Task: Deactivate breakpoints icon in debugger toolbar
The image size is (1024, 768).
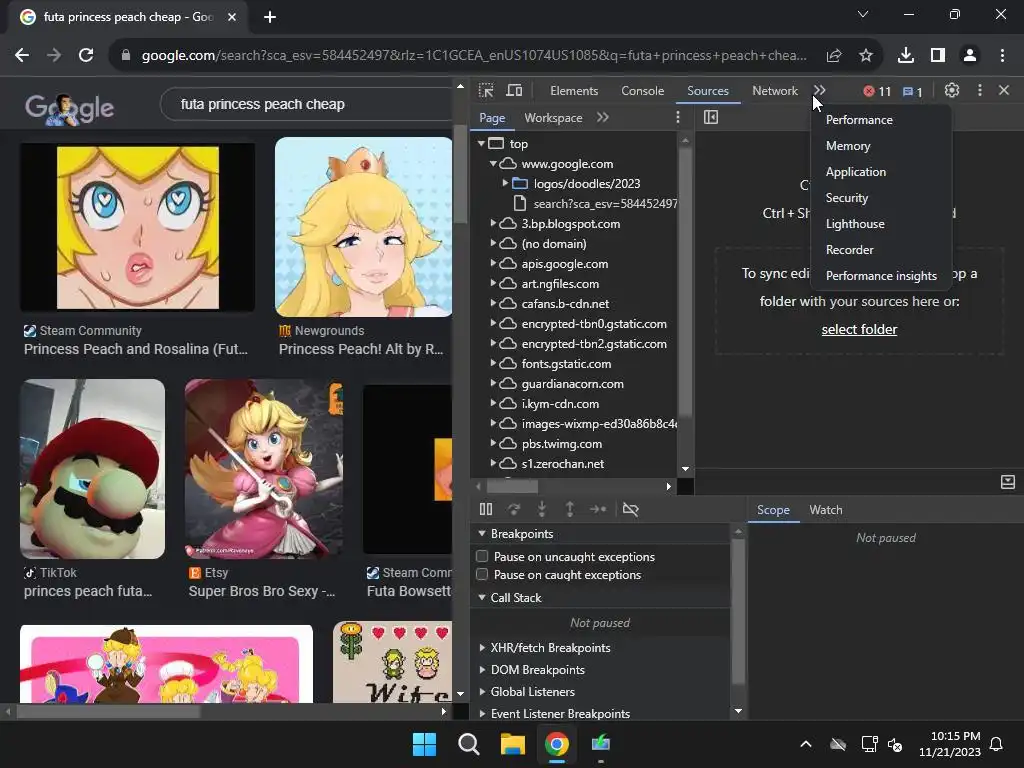Action: [x=630, y=509]
